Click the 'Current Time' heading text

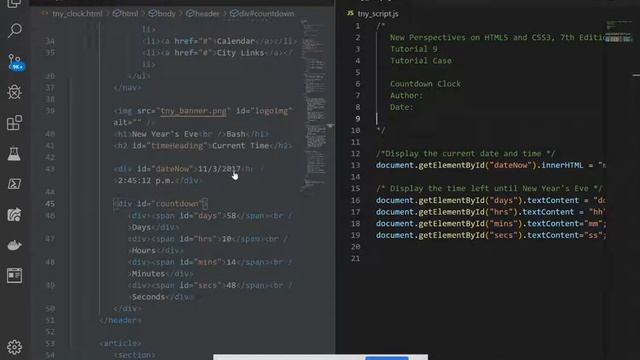pyautogui.click(x=240, y=146)
